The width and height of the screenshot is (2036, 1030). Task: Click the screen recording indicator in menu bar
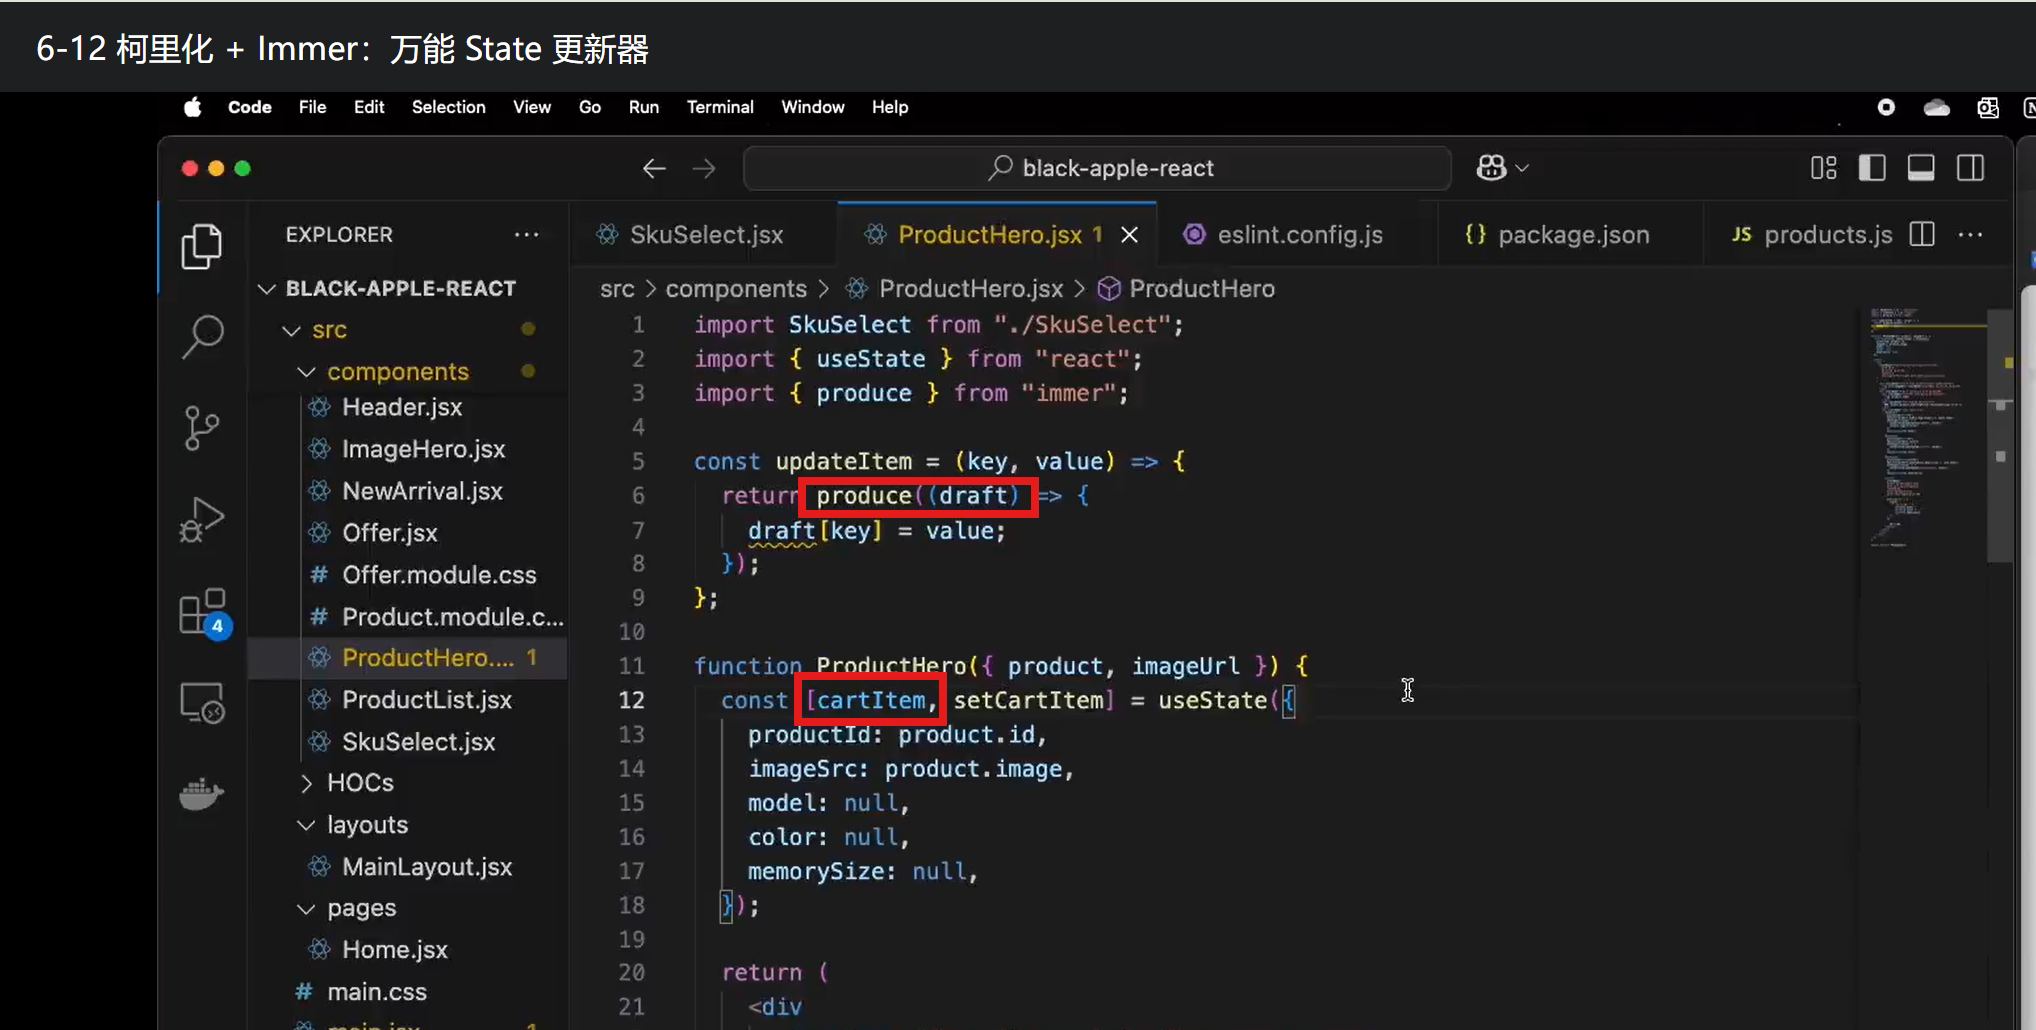[1886, 107]
